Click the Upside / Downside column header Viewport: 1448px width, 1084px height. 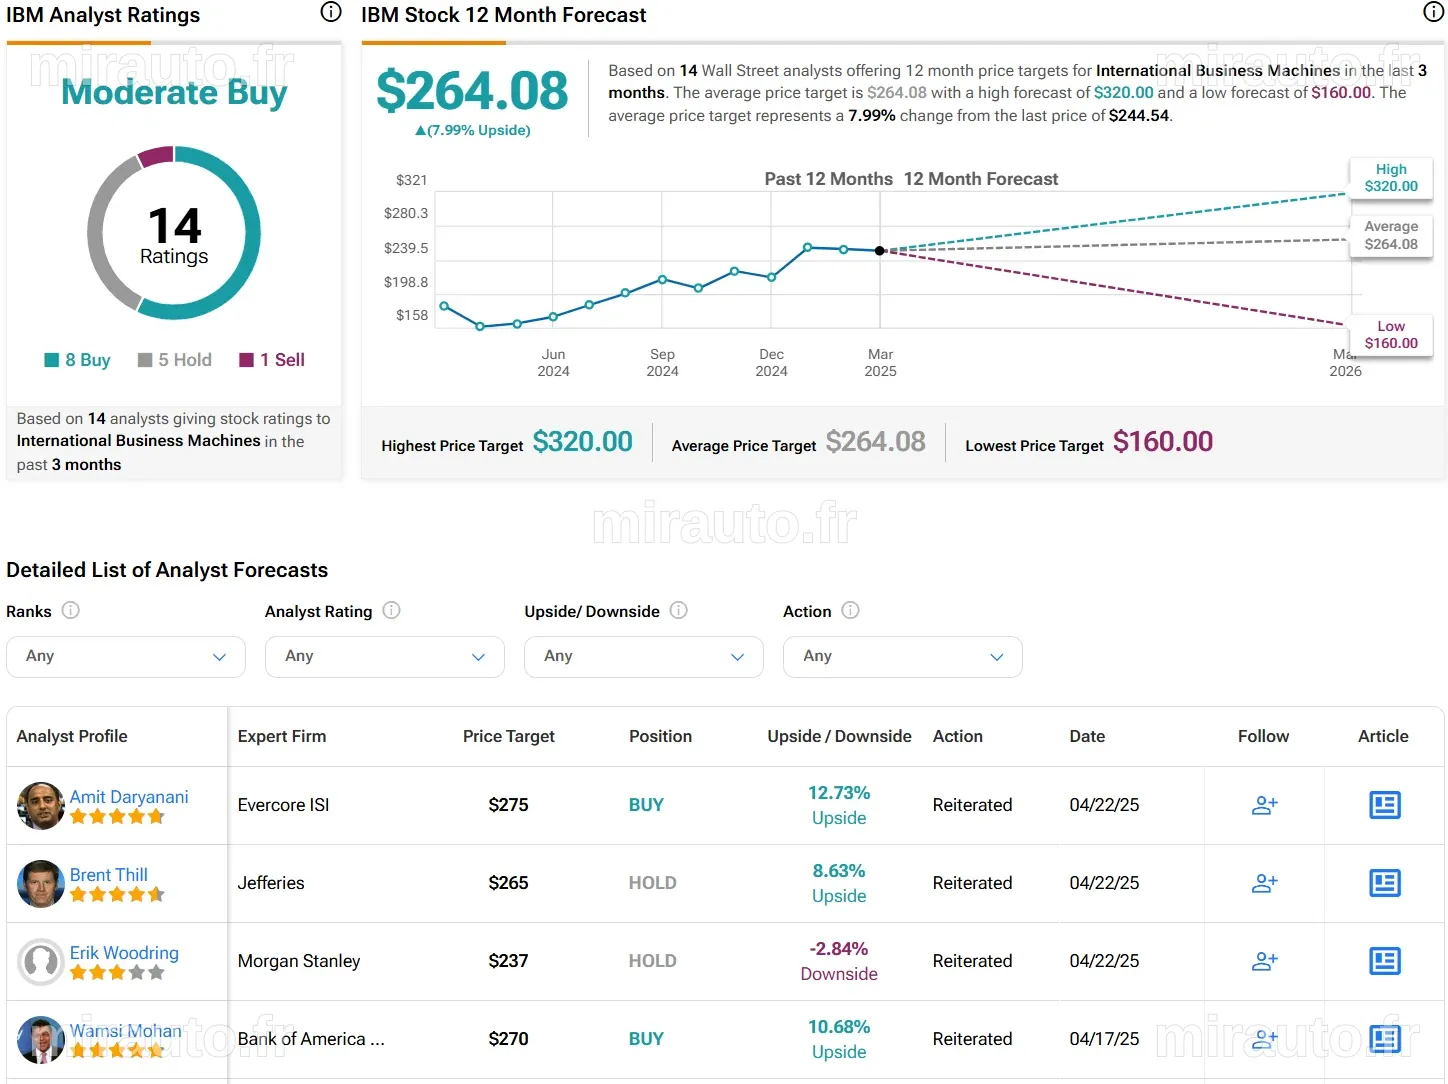click(839, 736)
